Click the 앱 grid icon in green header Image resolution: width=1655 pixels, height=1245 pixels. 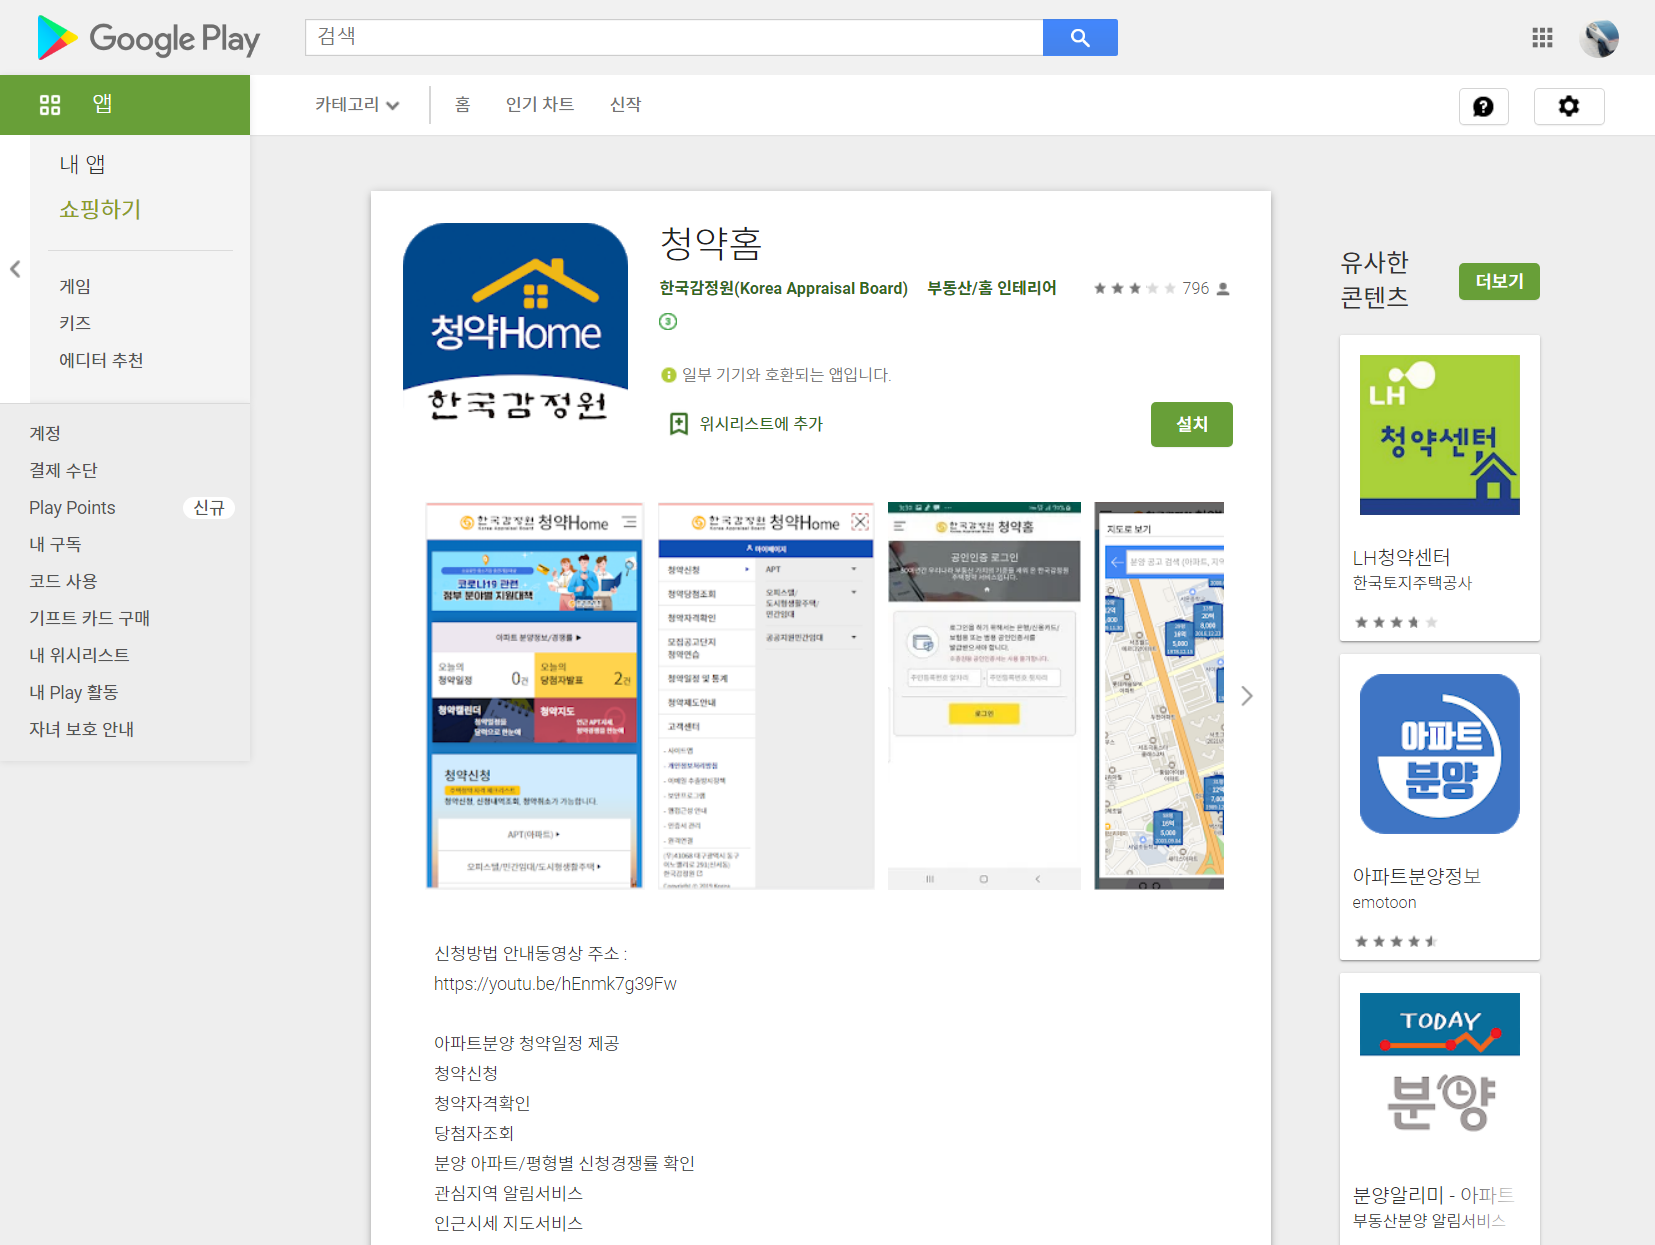(x=50, y=104)
